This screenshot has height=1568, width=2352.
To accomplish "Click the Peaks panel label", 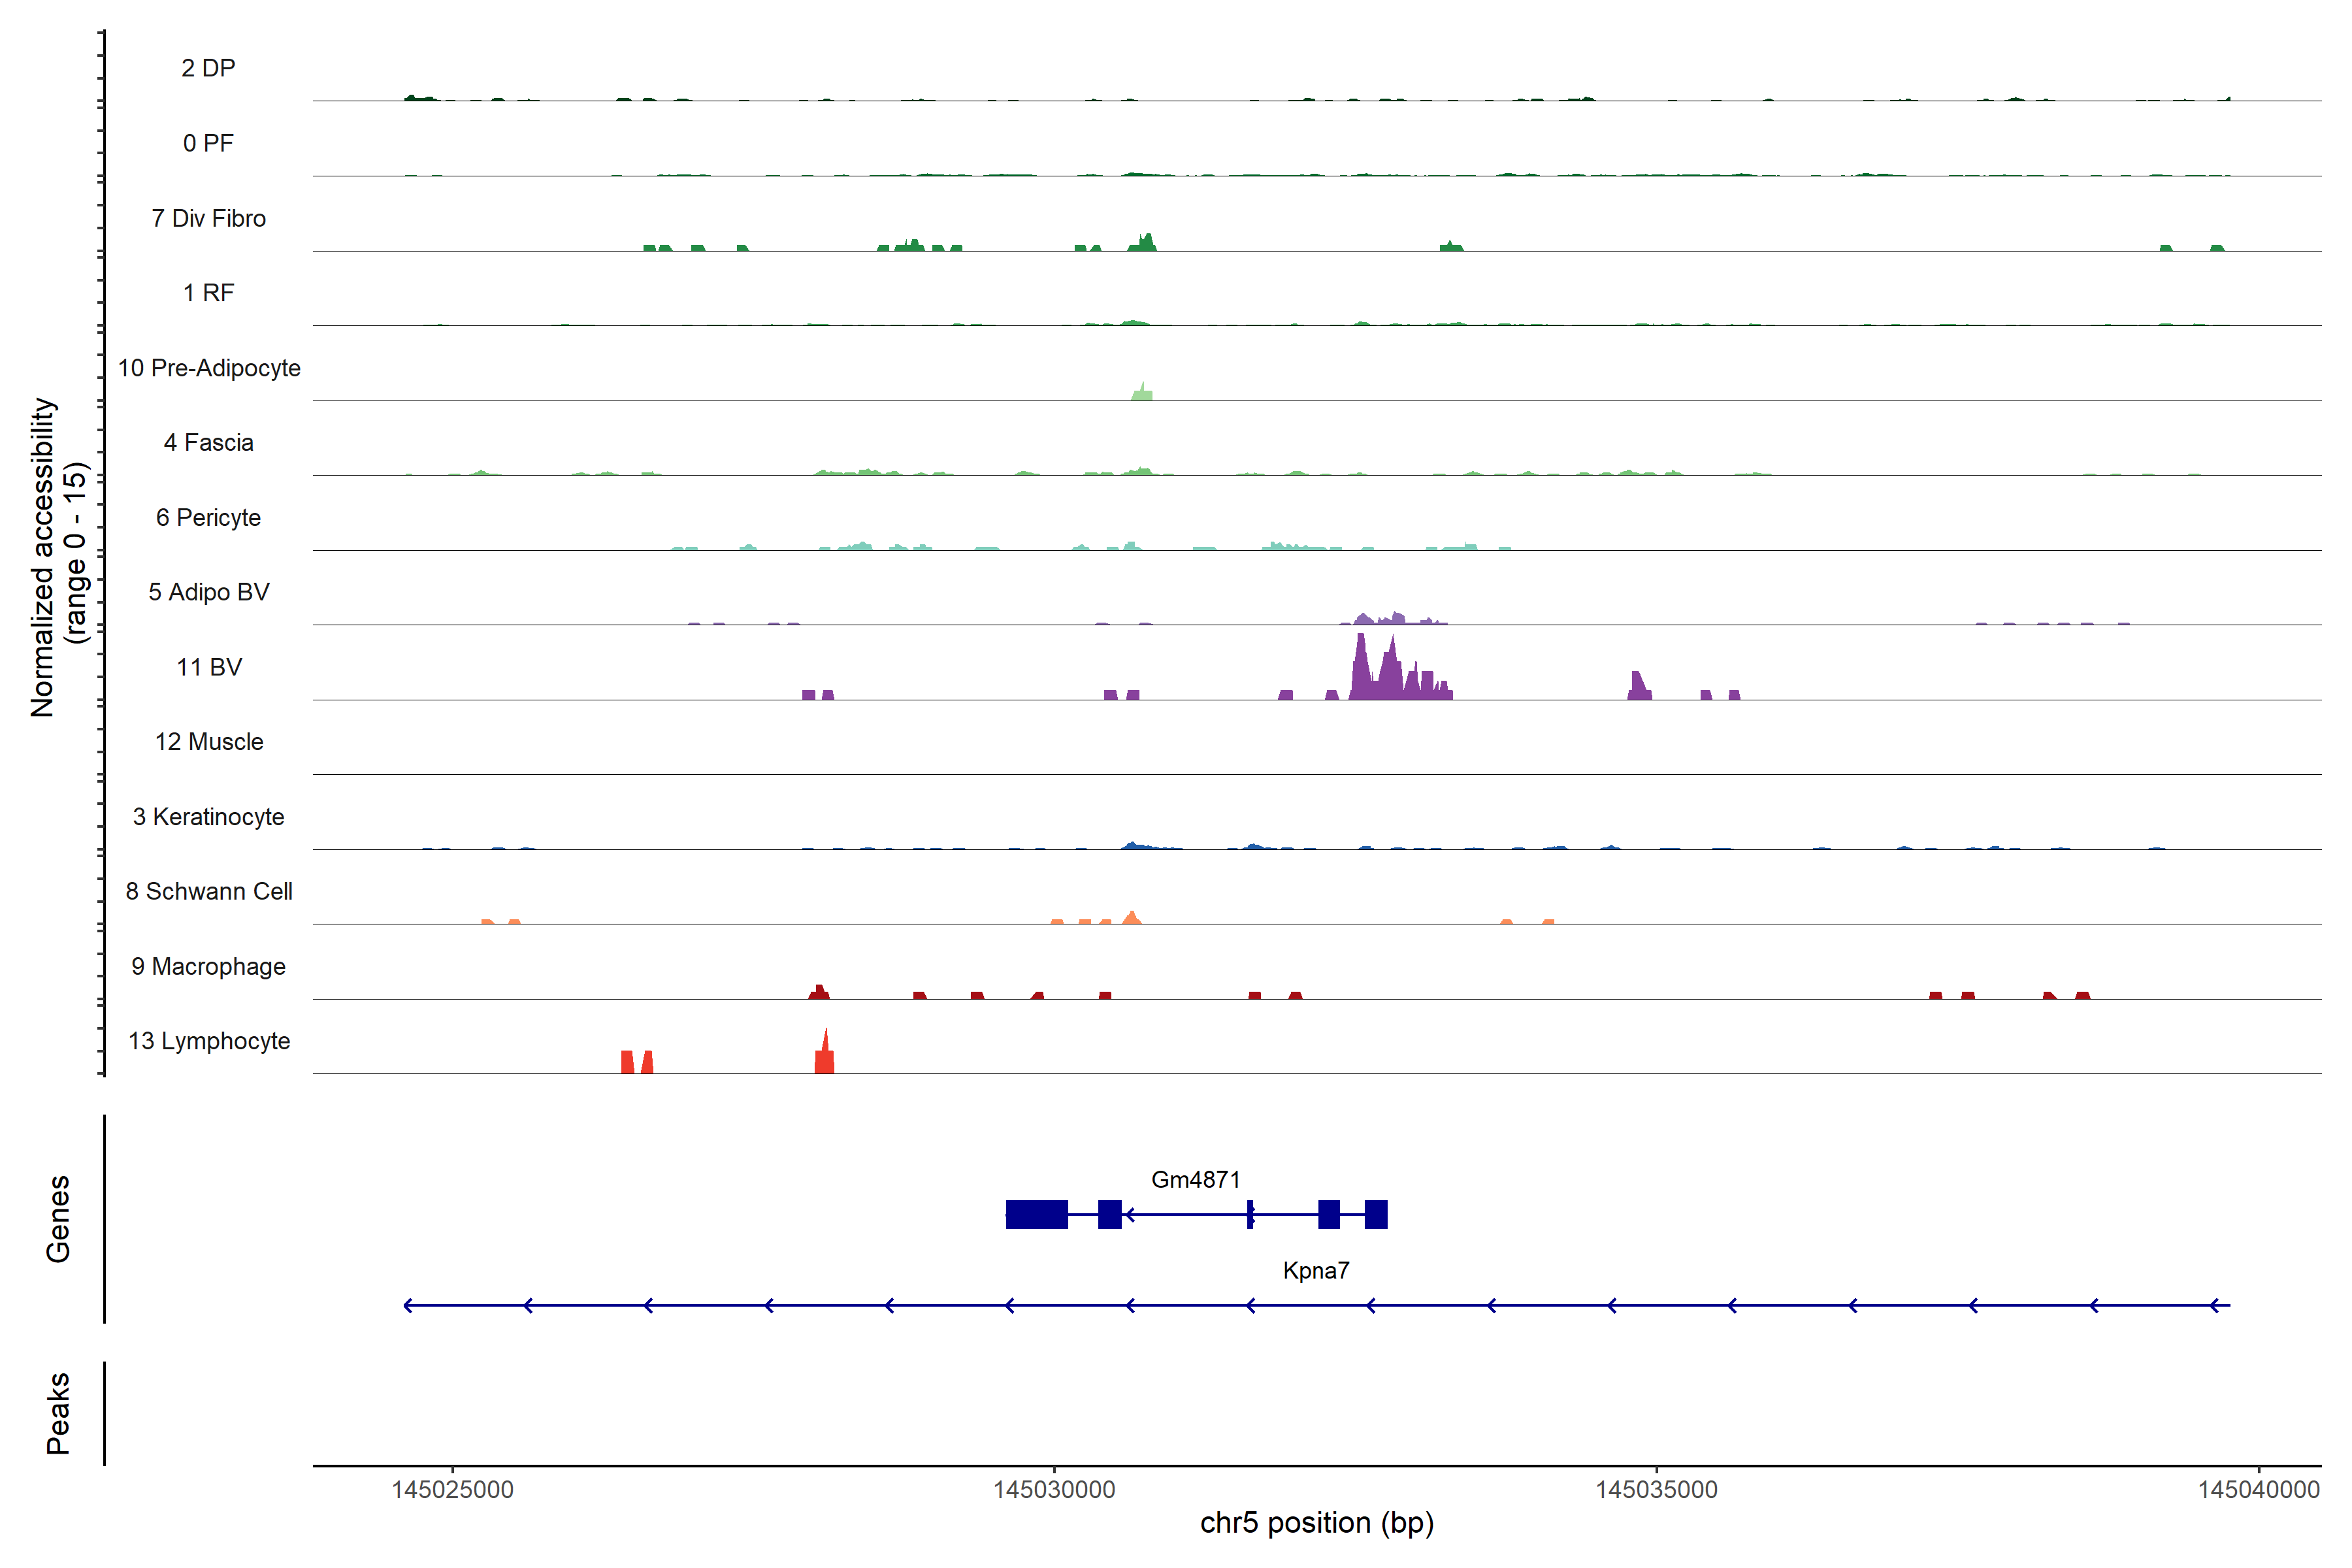I will [58, 1412].
